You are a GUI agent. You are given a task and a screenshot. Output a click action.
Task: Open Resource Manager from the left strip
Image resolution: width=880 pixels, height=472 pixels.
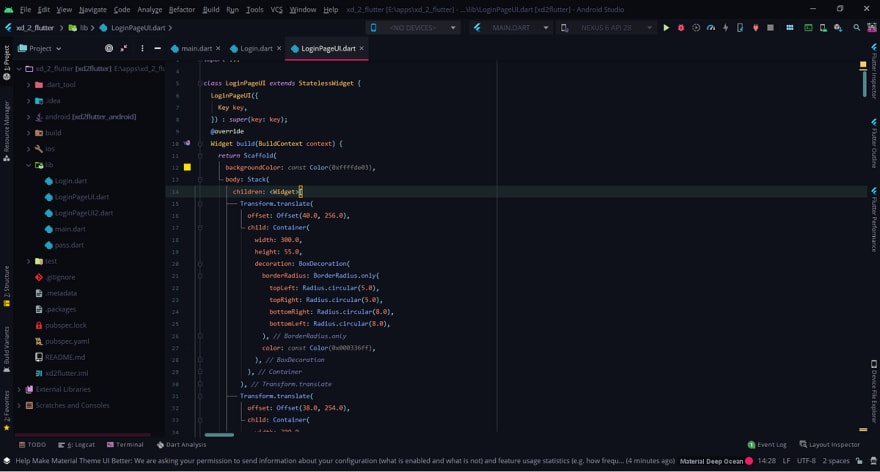(6, 131)
